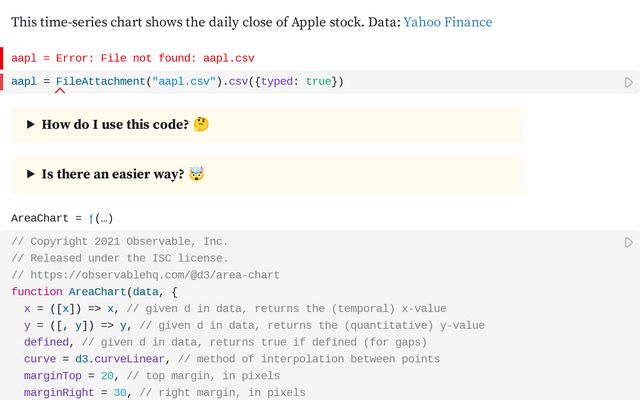Click the 'Is there an easier way?' heading
This screenshot has height=400, width=640.
click(x=112, y=174)
